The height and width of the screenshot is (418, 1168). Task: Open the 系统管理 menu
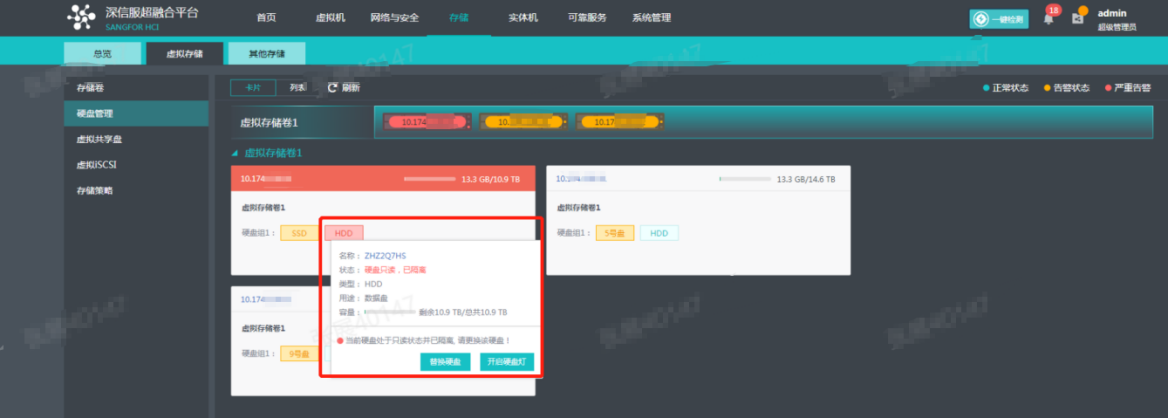[x=651, y=17]
